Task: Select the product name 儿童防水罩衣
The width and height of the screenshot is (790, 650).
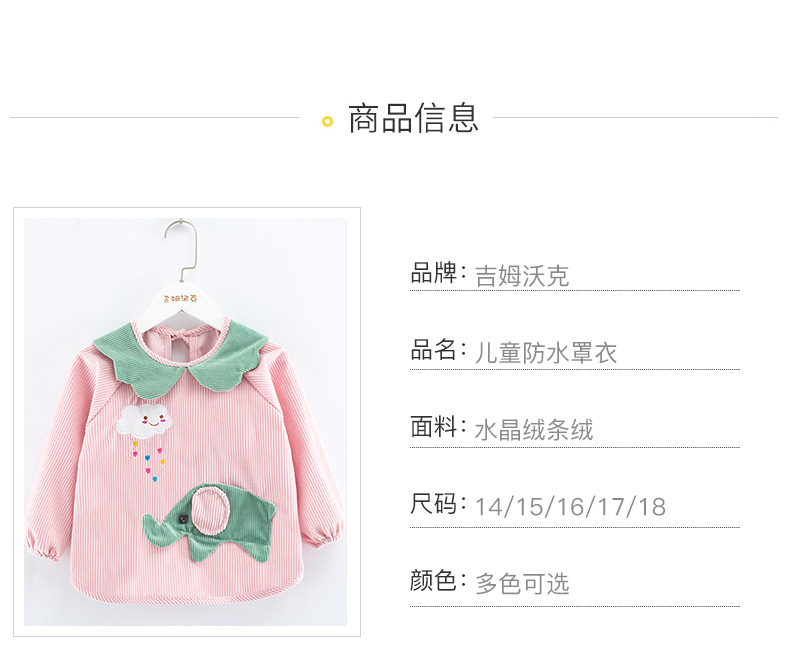Action: 546,353
